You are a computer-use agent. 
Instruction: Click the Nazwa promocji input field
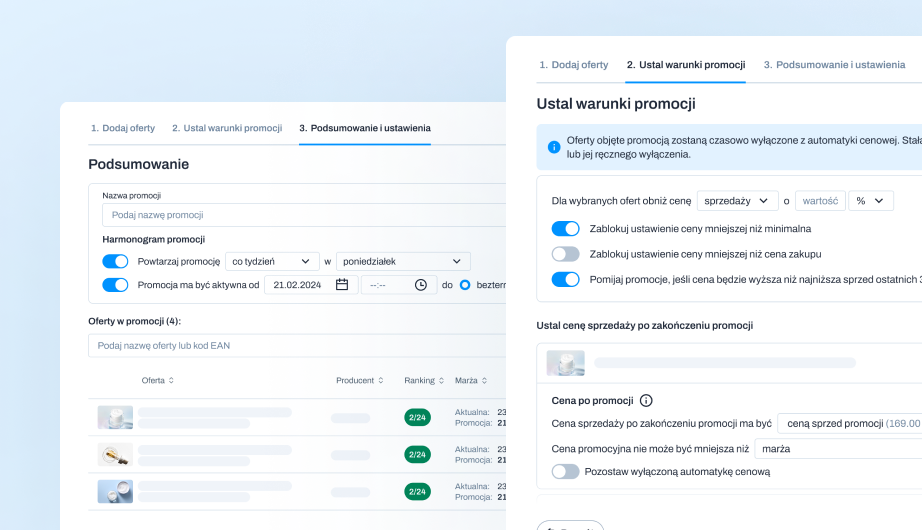click(304, 215)
